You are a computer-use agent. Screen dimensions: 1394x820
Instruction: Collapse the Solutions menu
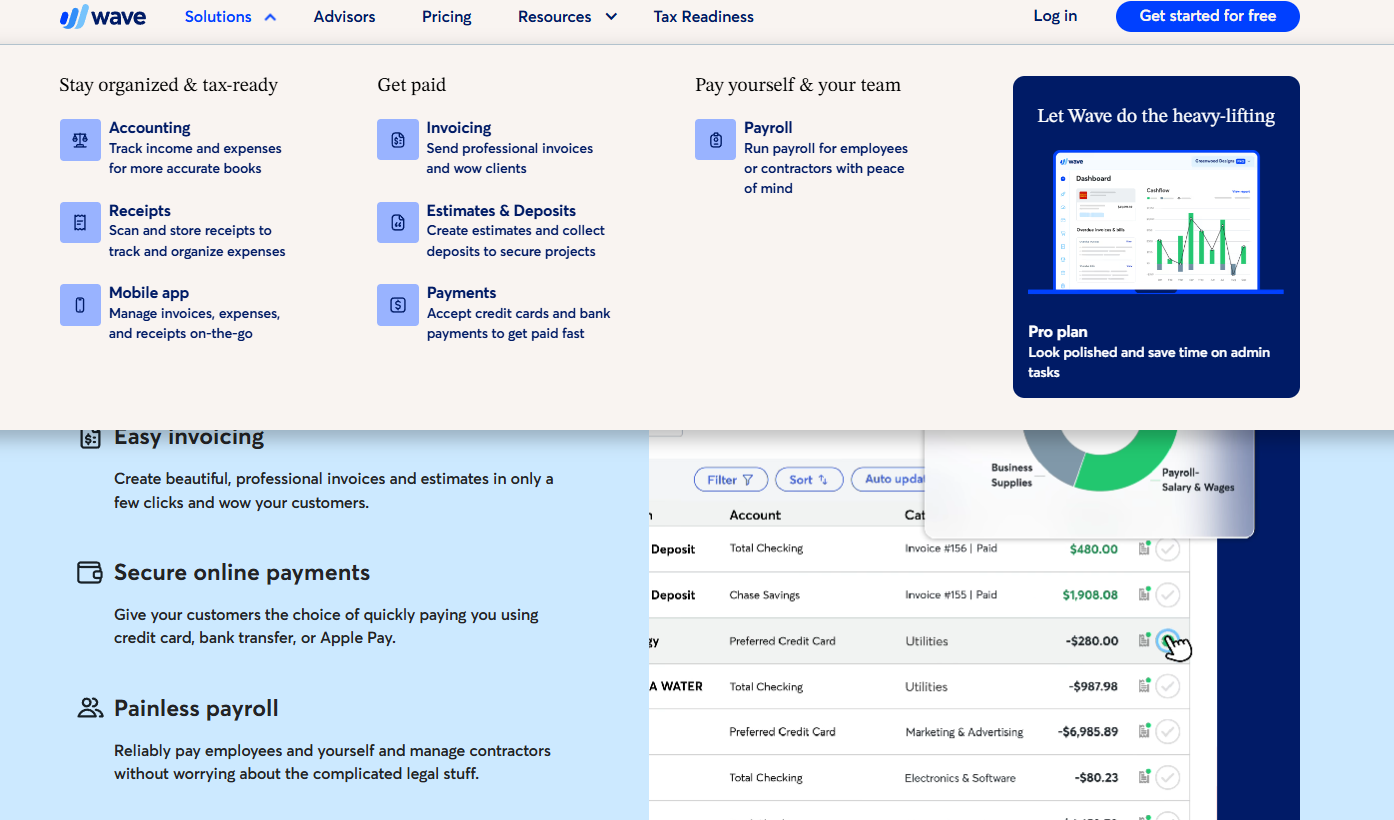tap(218, 16)
